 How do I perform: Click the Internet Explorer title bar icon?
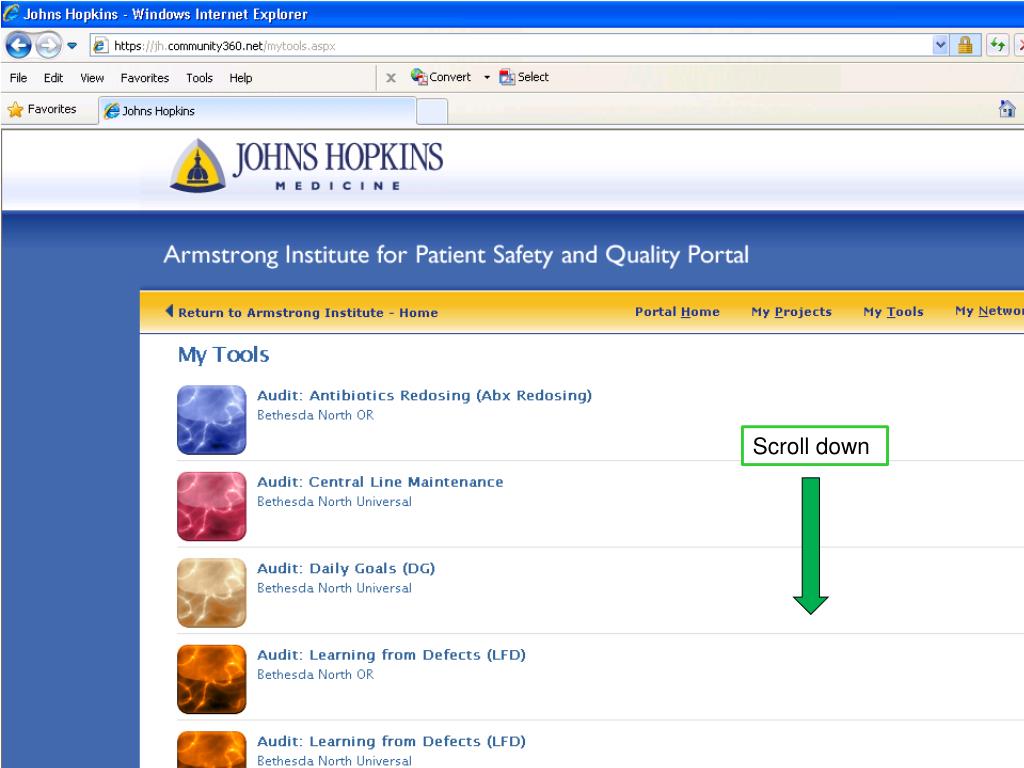pos(11,13)
